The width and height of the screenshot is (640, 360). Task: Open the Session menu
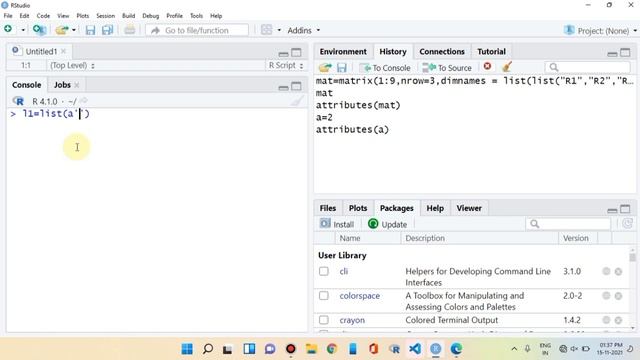[x=105, y=16]
